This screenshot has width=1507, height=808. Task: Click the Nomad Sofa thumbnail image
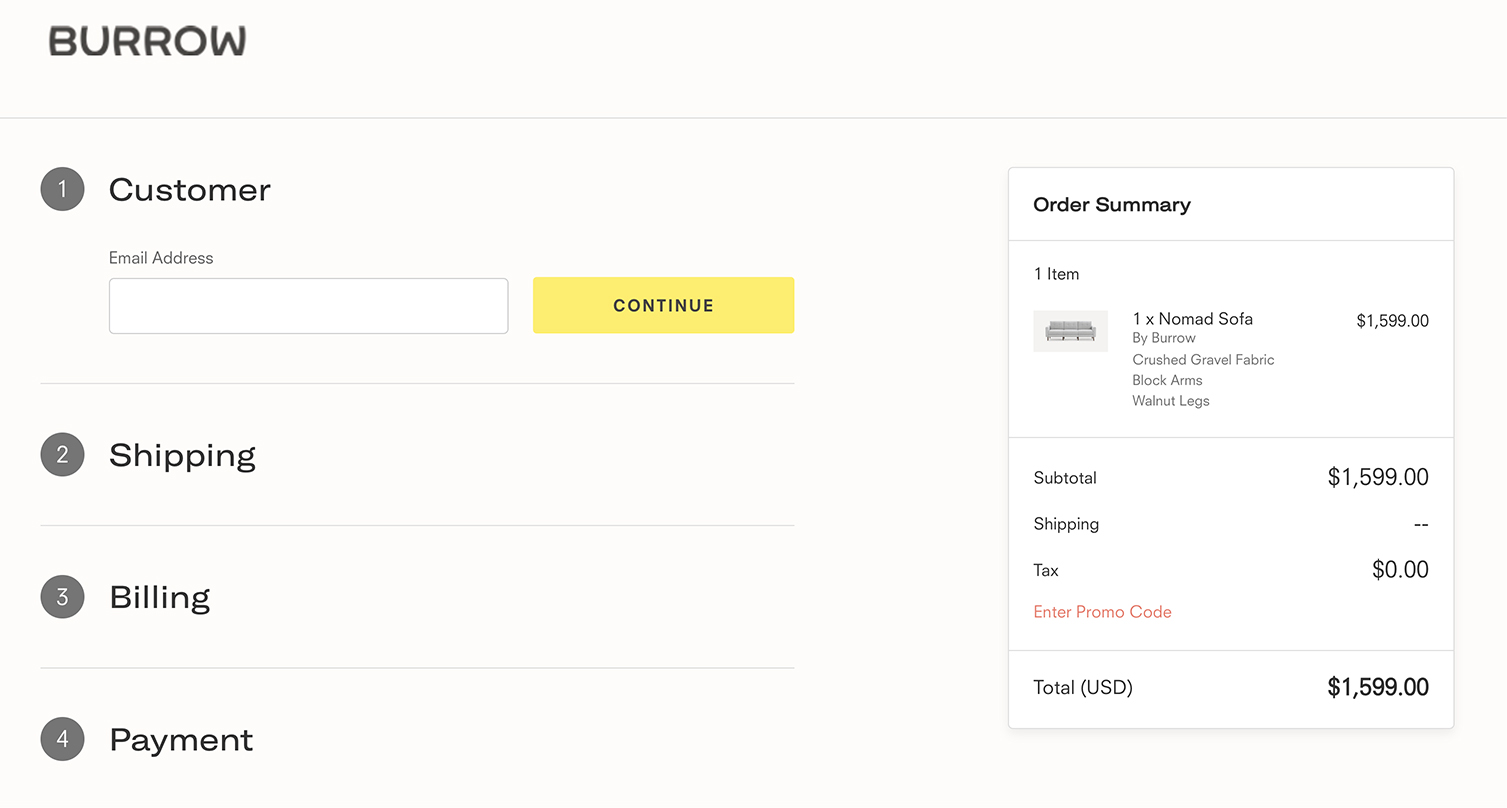(1070, 331)
